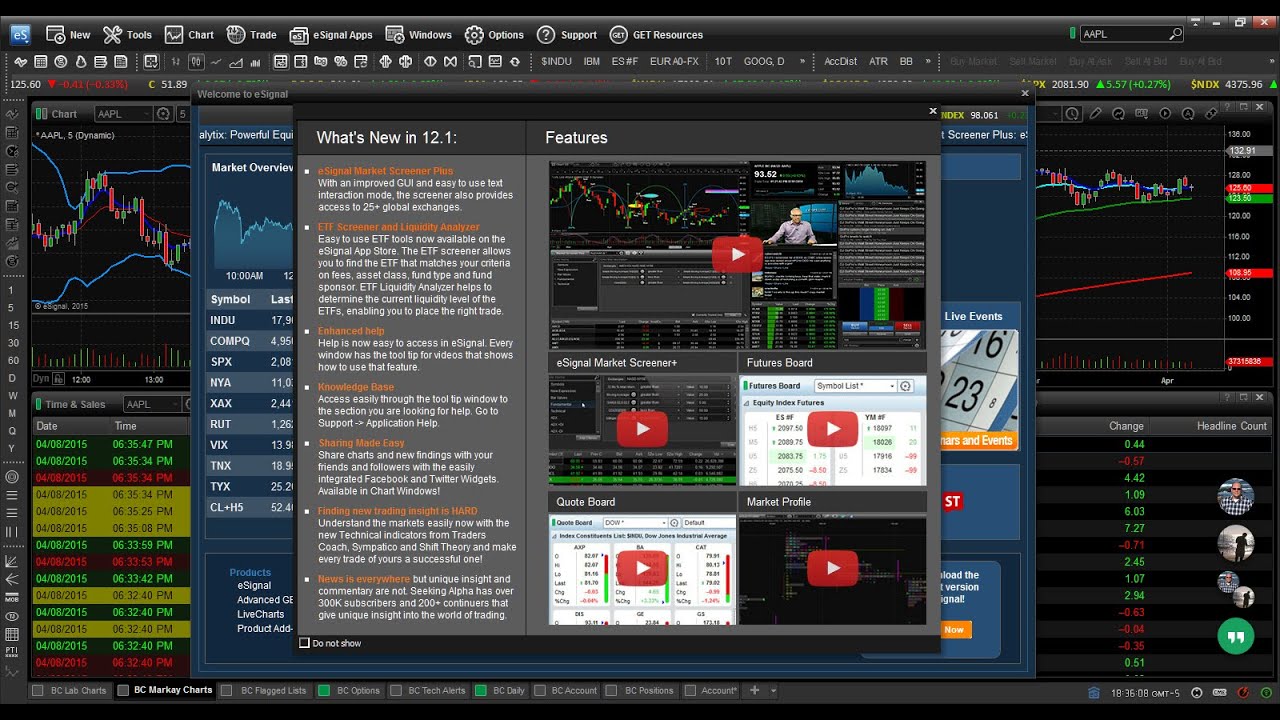Image resolution: width=1280 pixels, height=720 pixels.
Task: Set chart interval to M in left sidebar
Action: [12, 414]
